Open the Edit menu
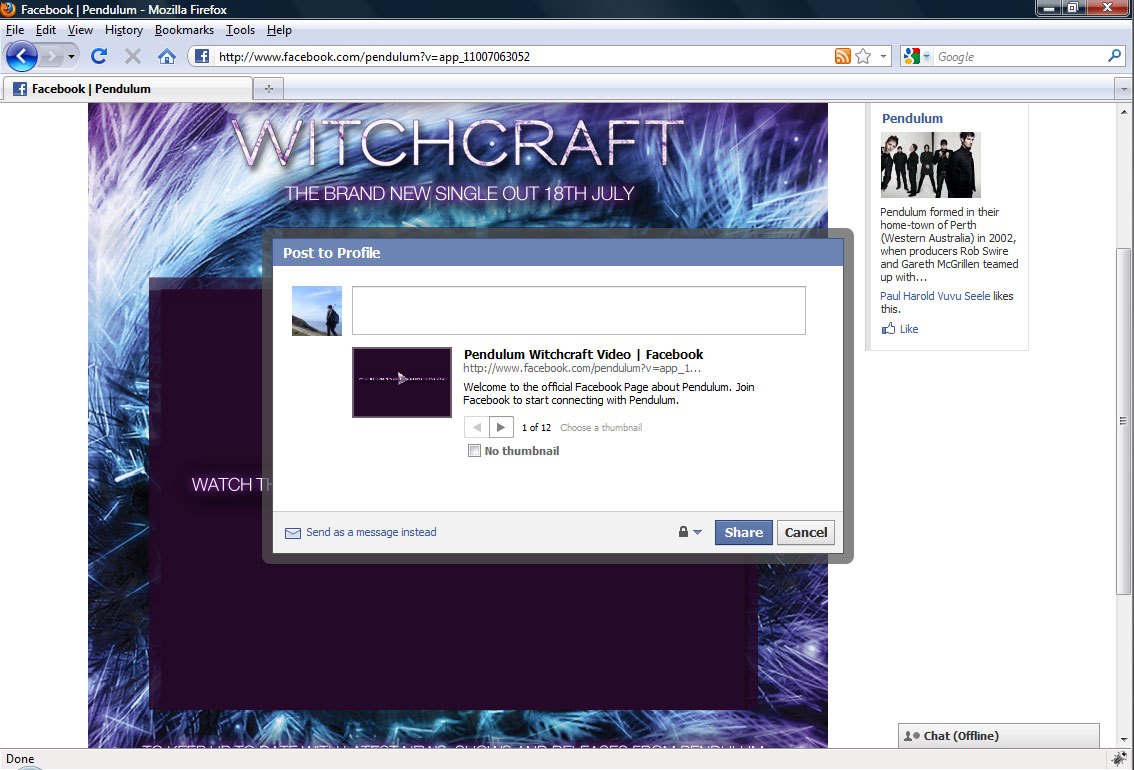 coord(46,30)
